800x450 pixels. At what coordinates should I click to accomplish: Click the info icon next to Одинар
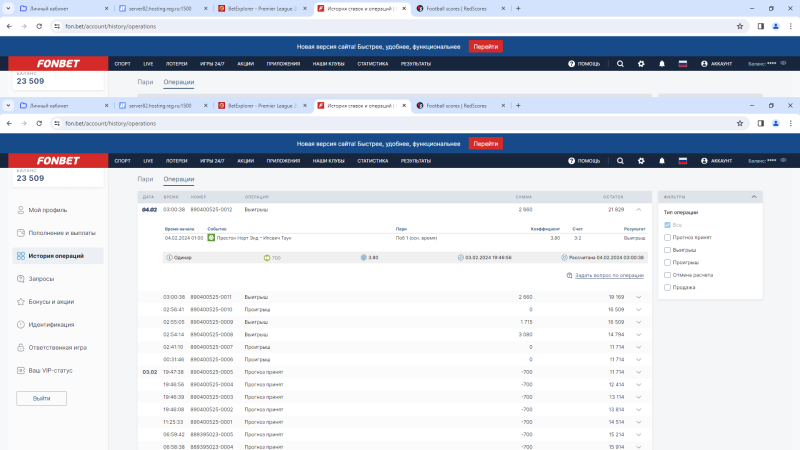pyautogui.click(x=165, y=257)
